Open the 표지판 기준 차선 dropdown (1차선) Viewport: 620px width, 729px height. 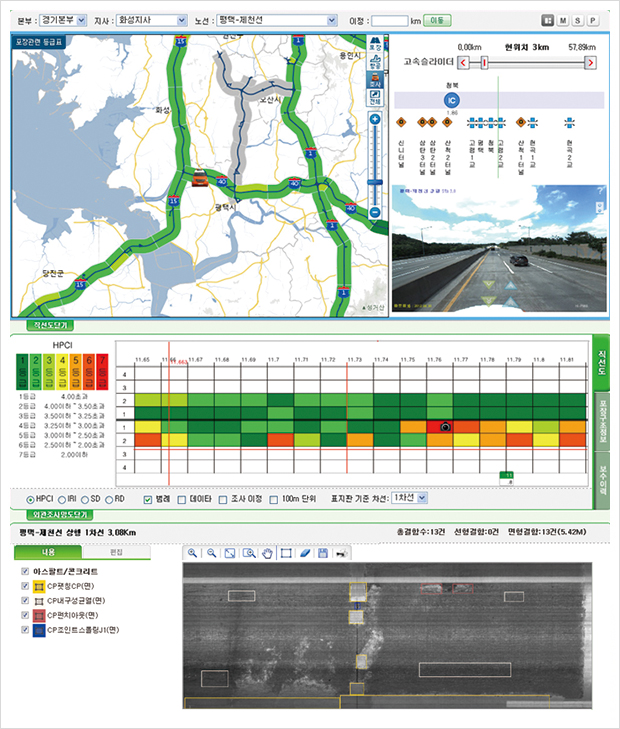[x=409, y=498]
